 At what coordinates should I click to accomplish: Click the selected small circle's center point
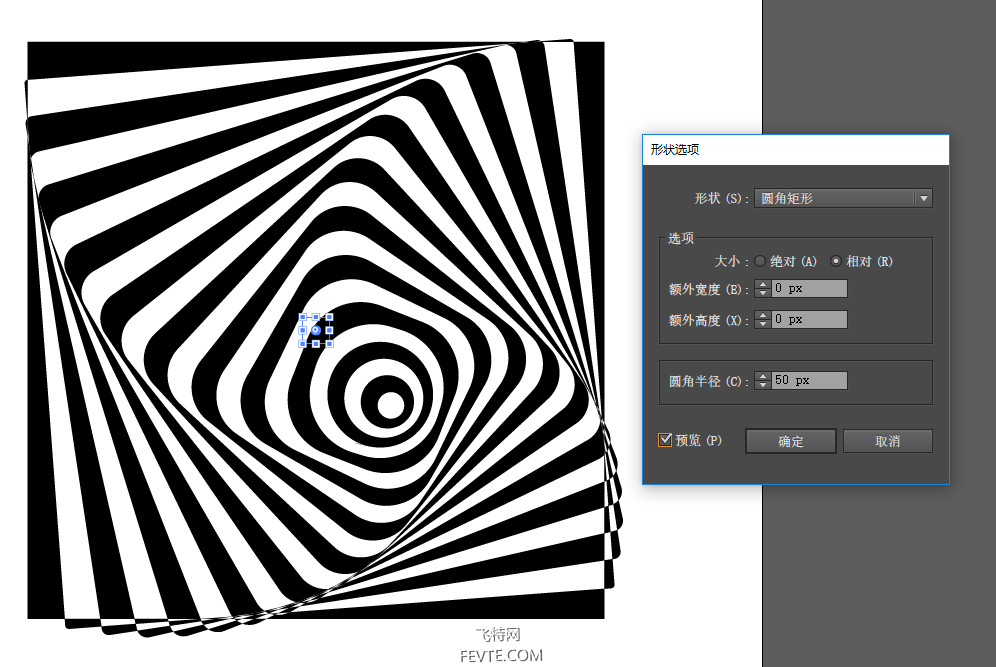point(316,330)
